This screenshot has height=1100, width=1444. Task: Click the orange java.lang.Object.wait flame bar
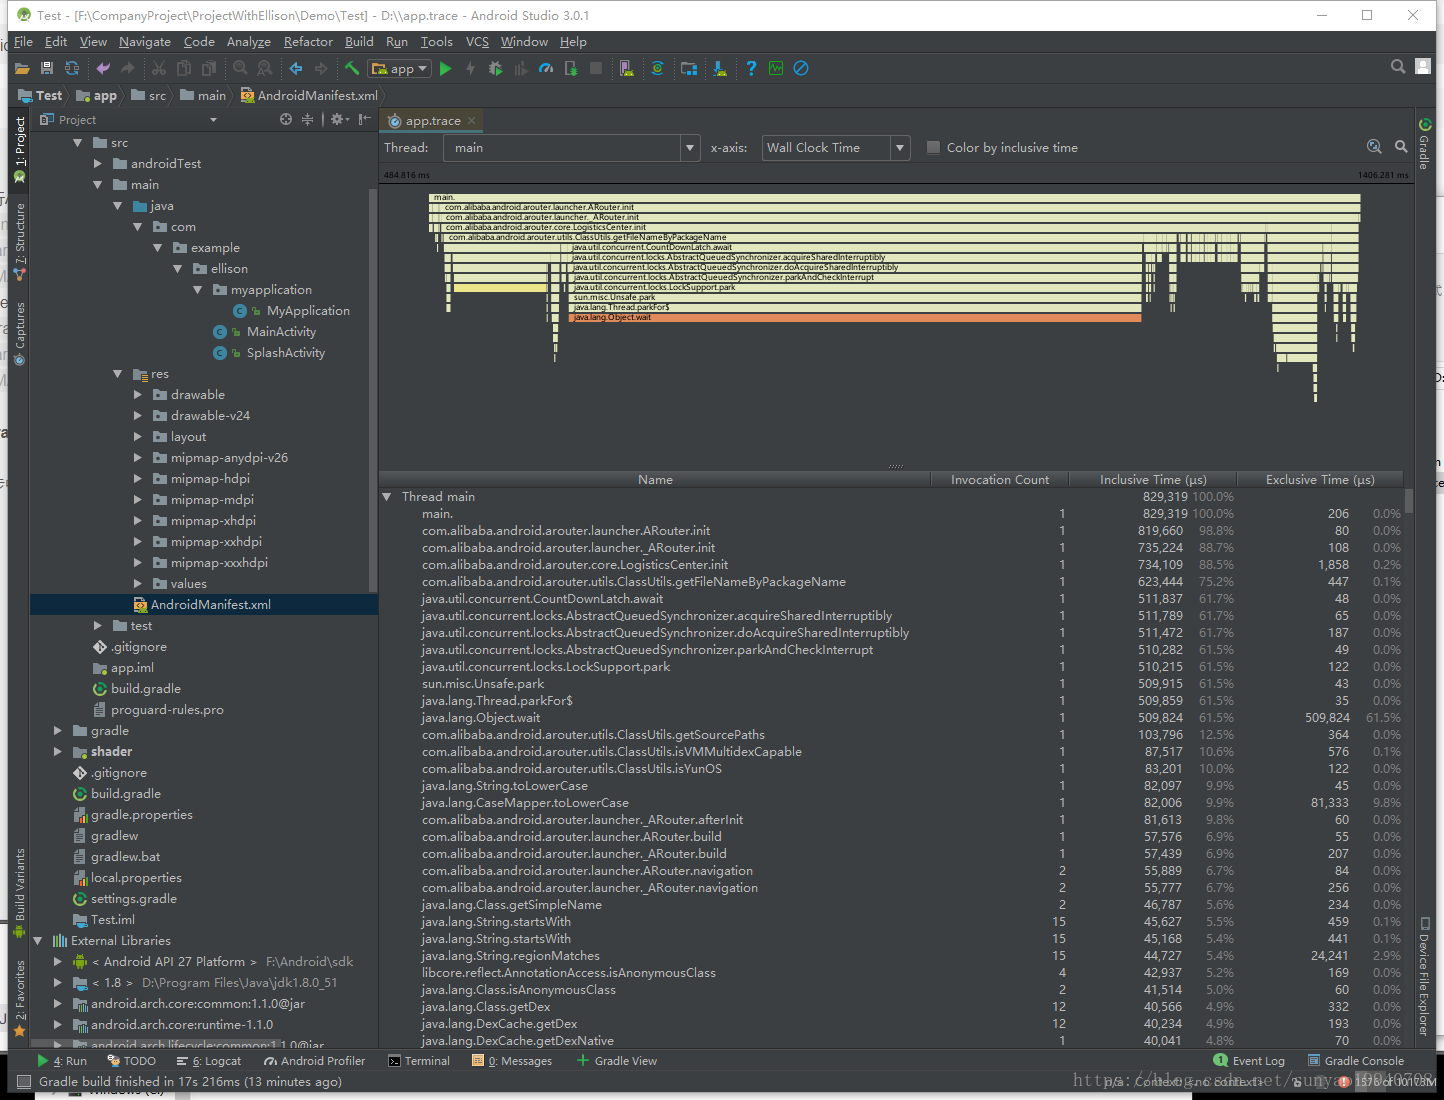[x=856, y=318]
